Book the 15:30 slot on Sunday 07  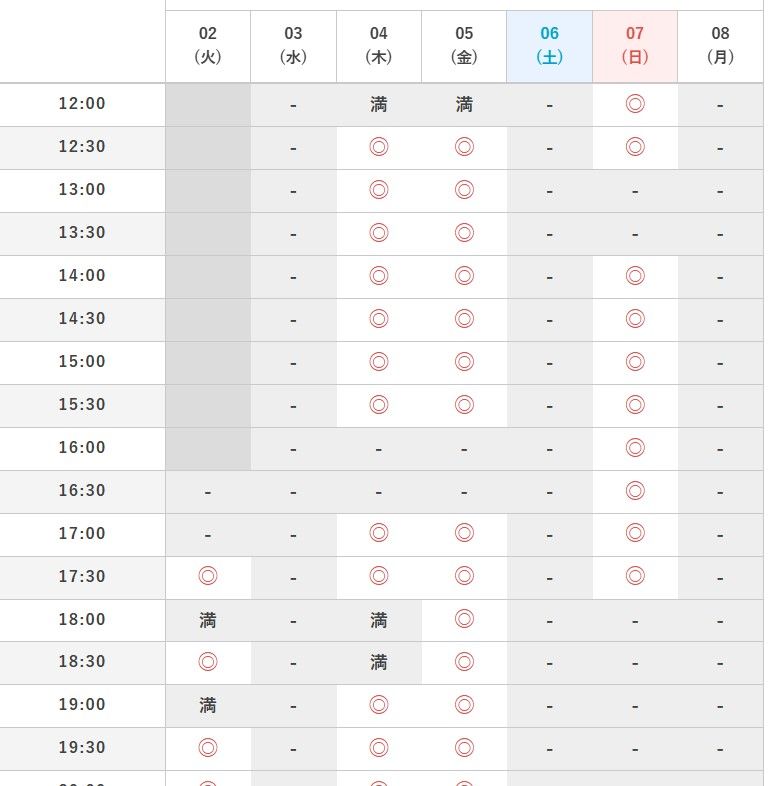tap(635, 405)
